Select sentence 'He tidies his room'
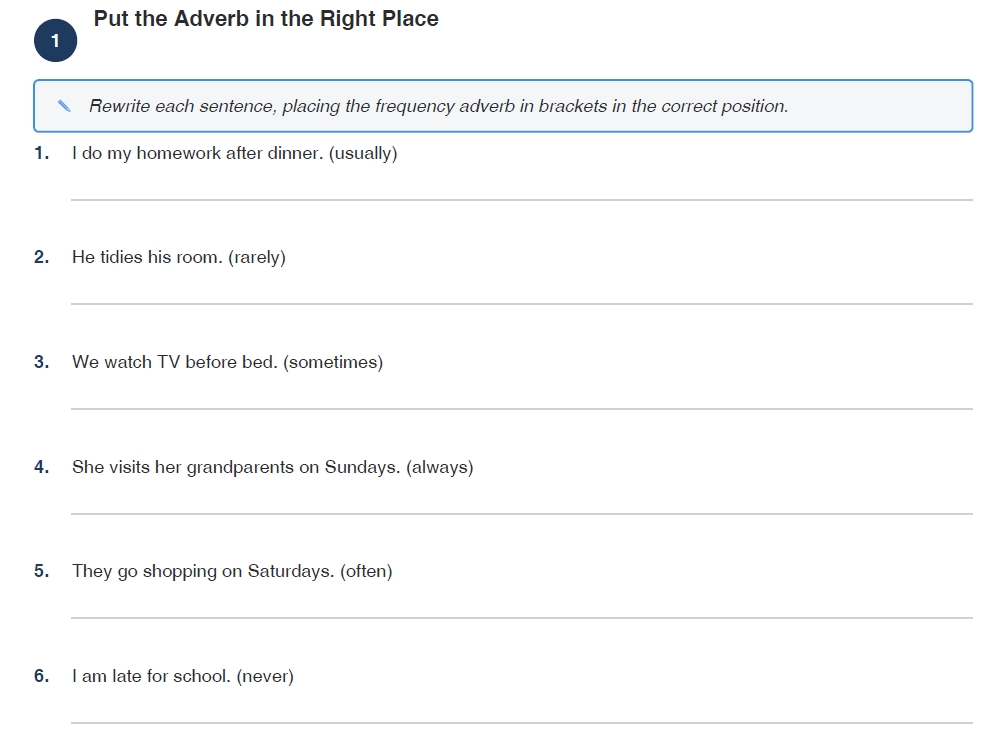 tap(147, 257)
